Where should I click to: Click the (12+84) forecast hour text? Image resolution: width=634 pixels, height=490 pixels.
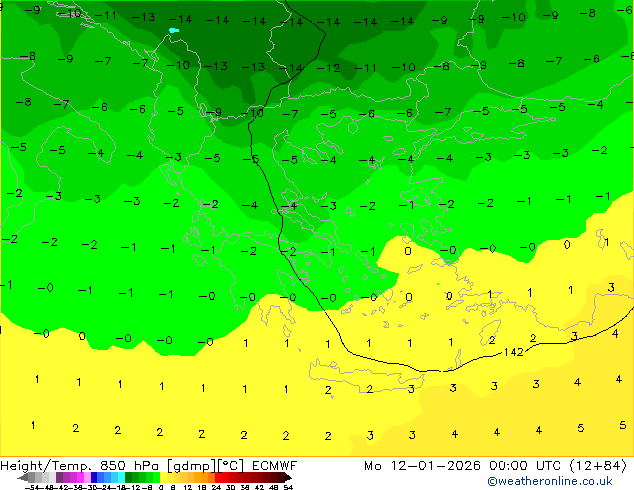click(x=598, y=466)
